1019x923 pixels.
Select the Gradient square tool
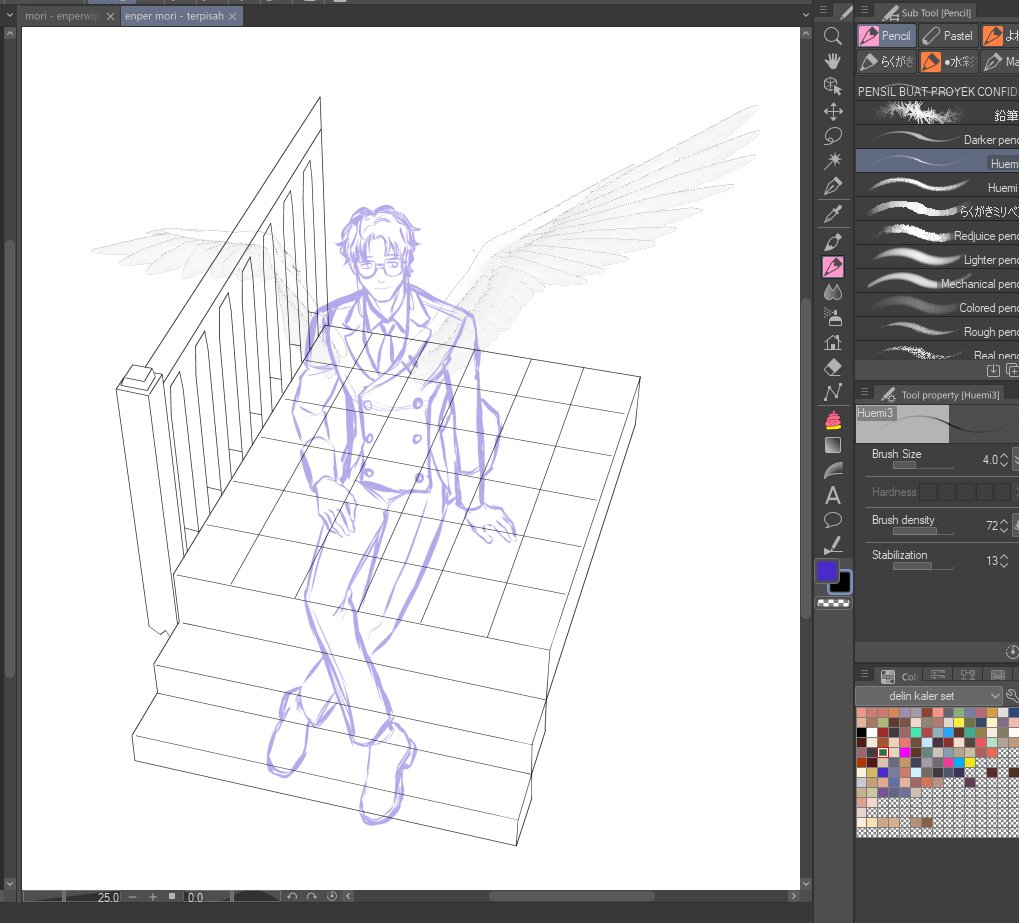point(832,445)
